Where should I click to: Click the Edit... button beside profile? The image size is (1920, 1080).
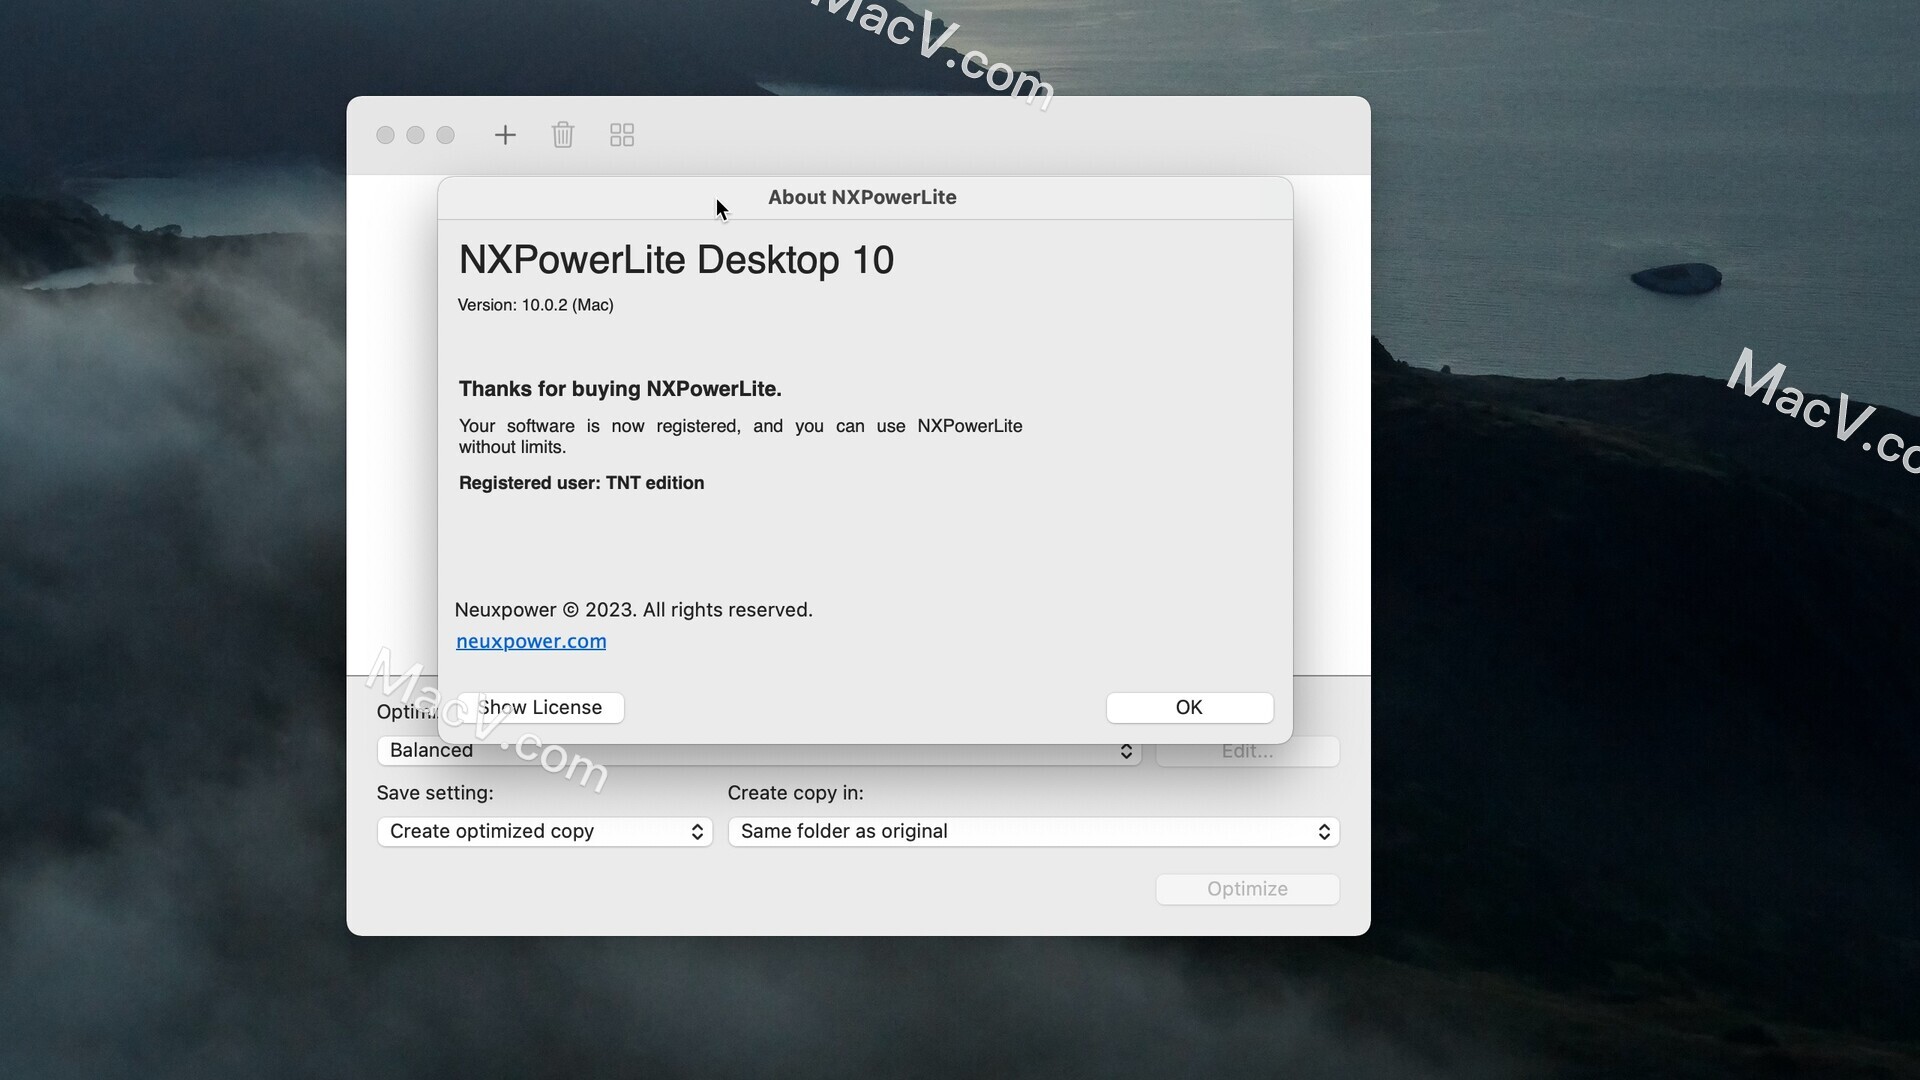(1247, 752)
